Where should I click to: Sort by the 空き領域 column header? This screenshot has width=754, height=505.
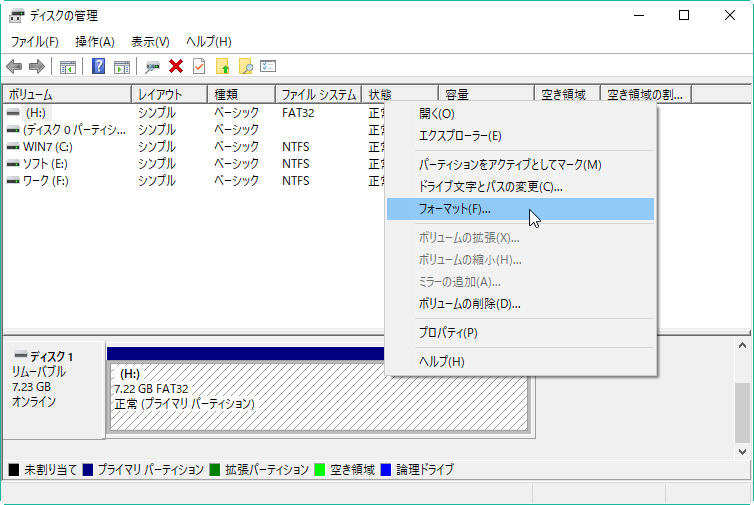click(567, 95)
